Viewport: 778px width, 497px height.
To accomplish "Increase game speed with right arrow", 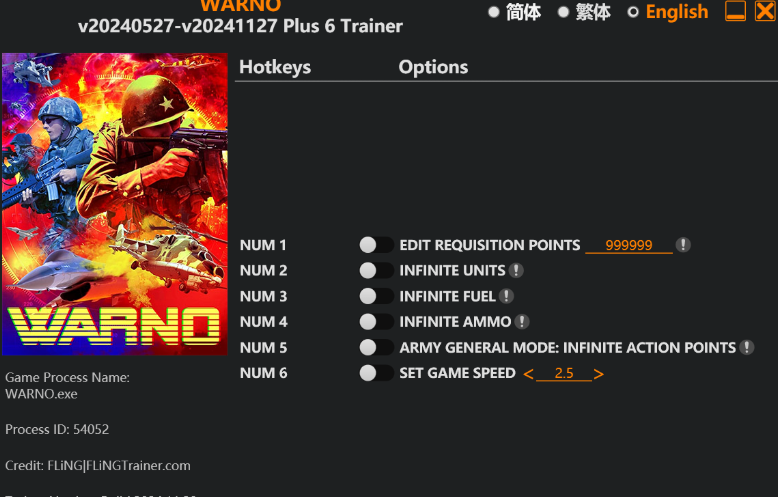I will 598,374.
